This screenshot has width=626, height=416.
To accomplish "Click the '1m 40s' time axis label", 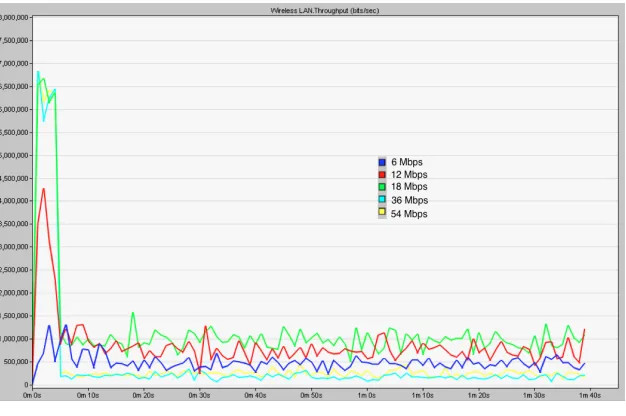I will (x=590, y=395).
